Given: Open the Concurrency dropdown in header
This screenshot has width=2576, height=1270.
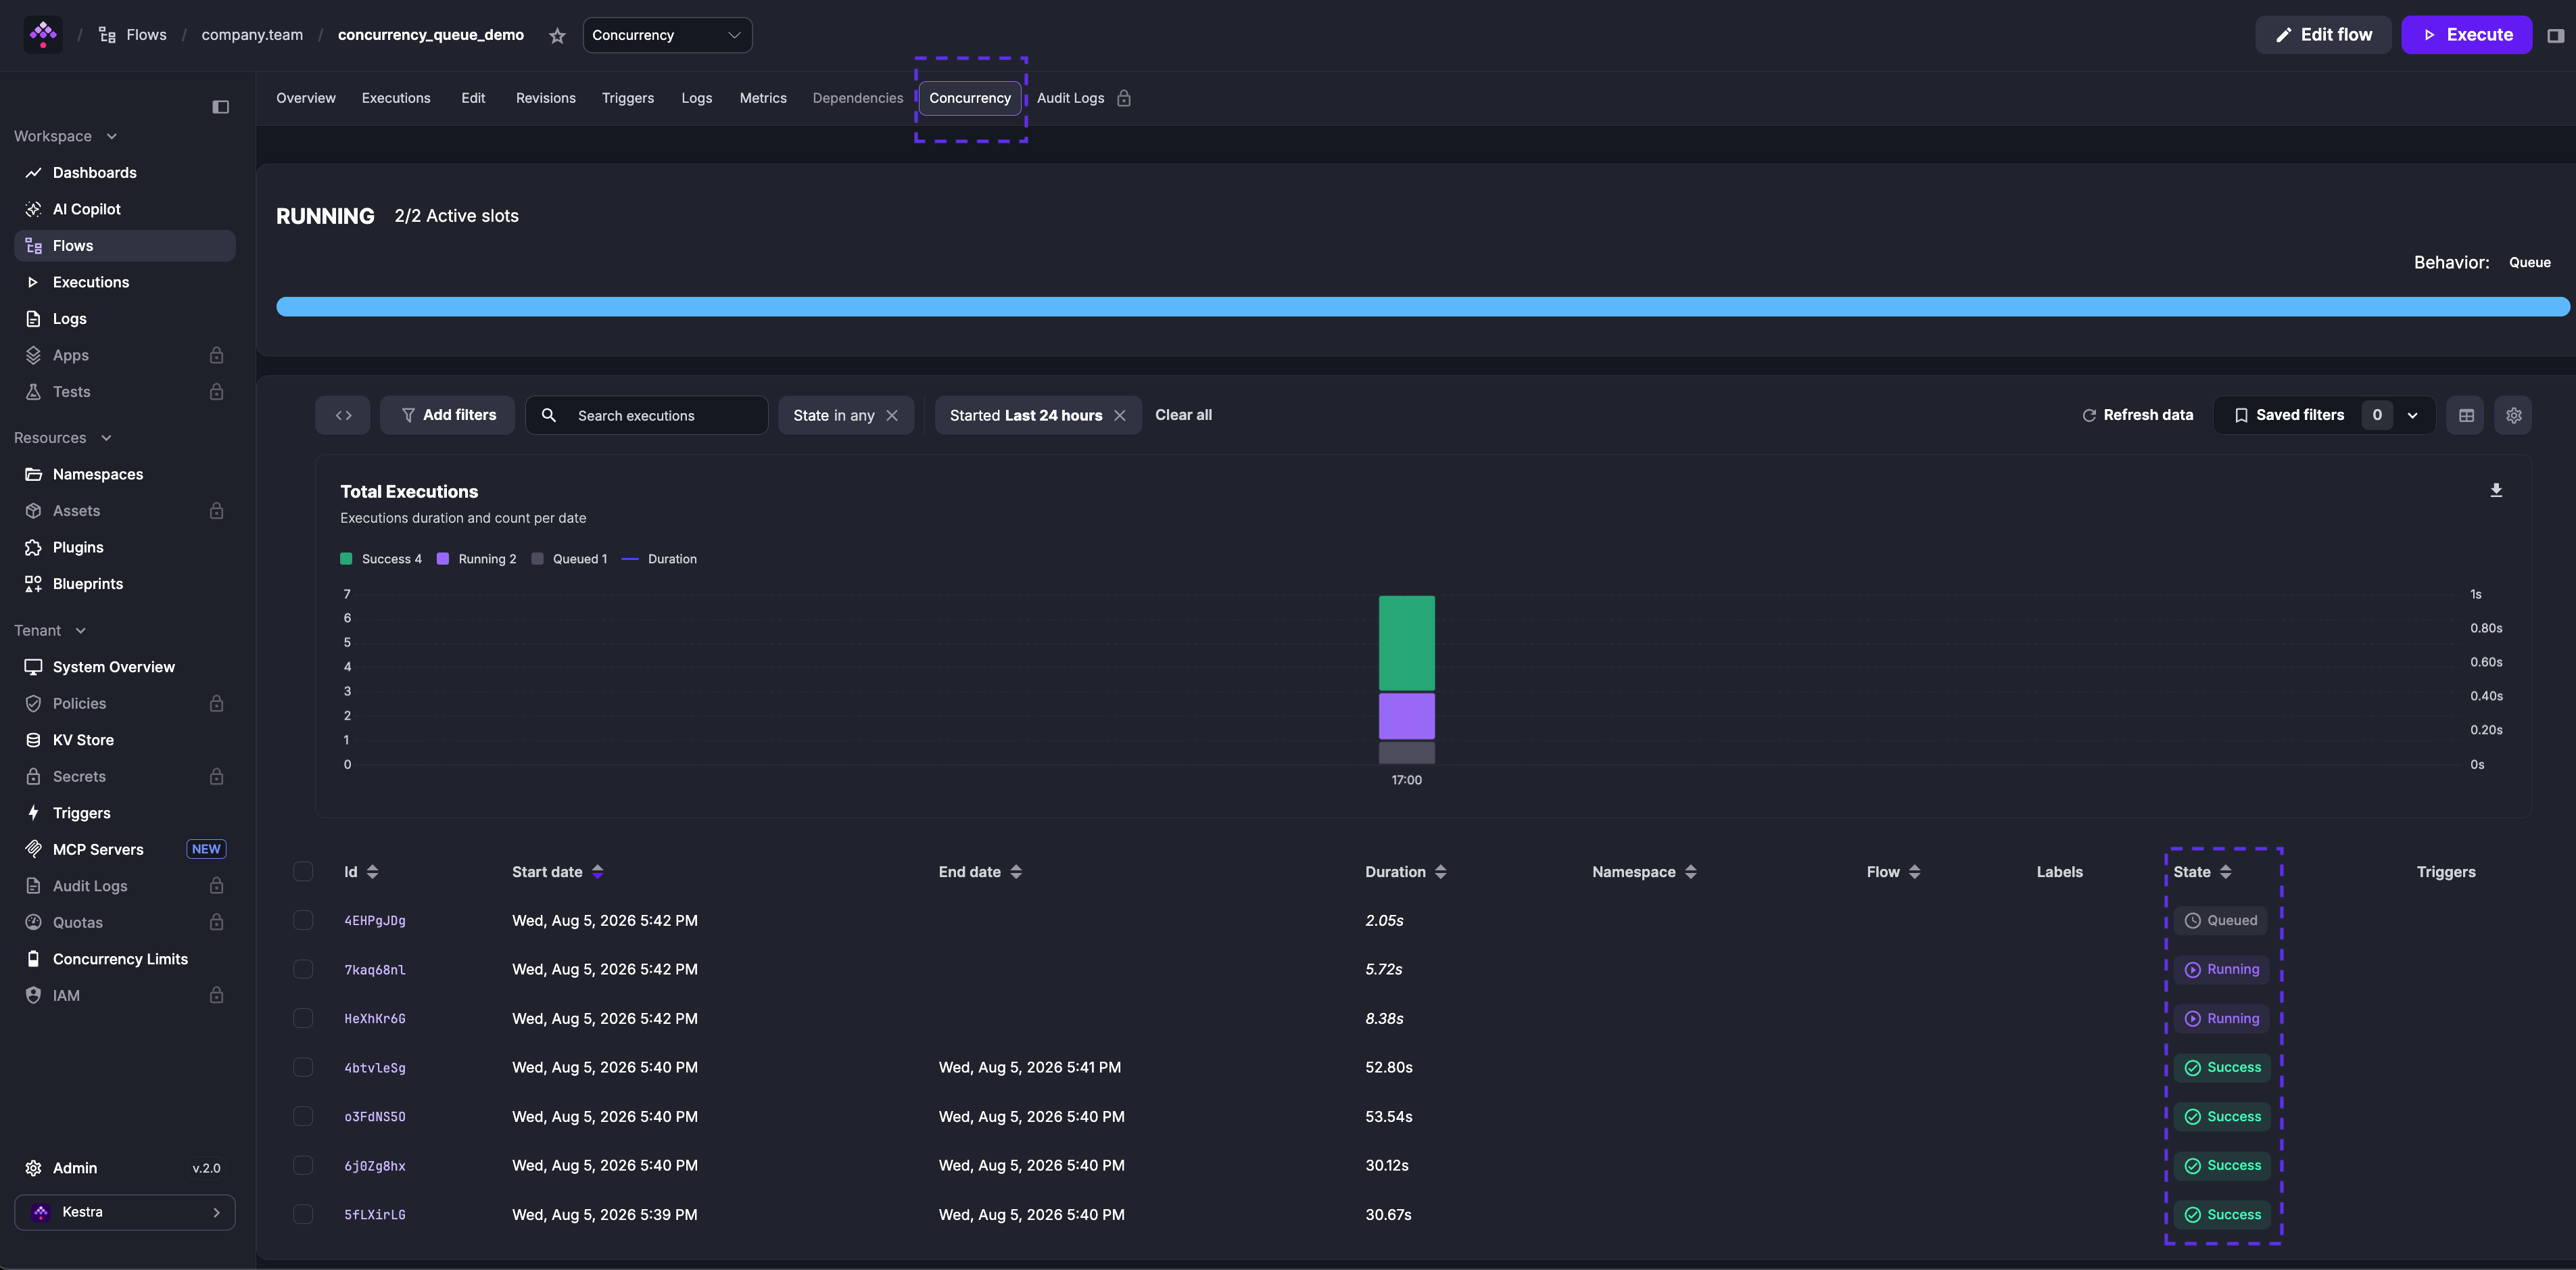Looking at the screenshot, I should (667, 35).
